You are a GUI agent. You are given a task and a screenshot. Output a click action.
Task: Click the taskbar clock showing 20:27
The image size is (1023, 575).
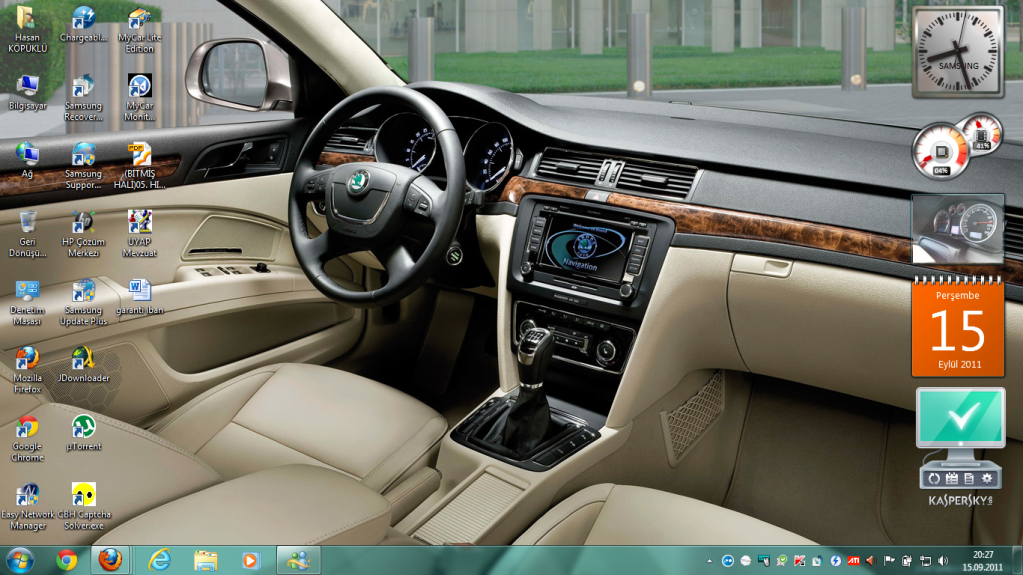pos(983,560)
